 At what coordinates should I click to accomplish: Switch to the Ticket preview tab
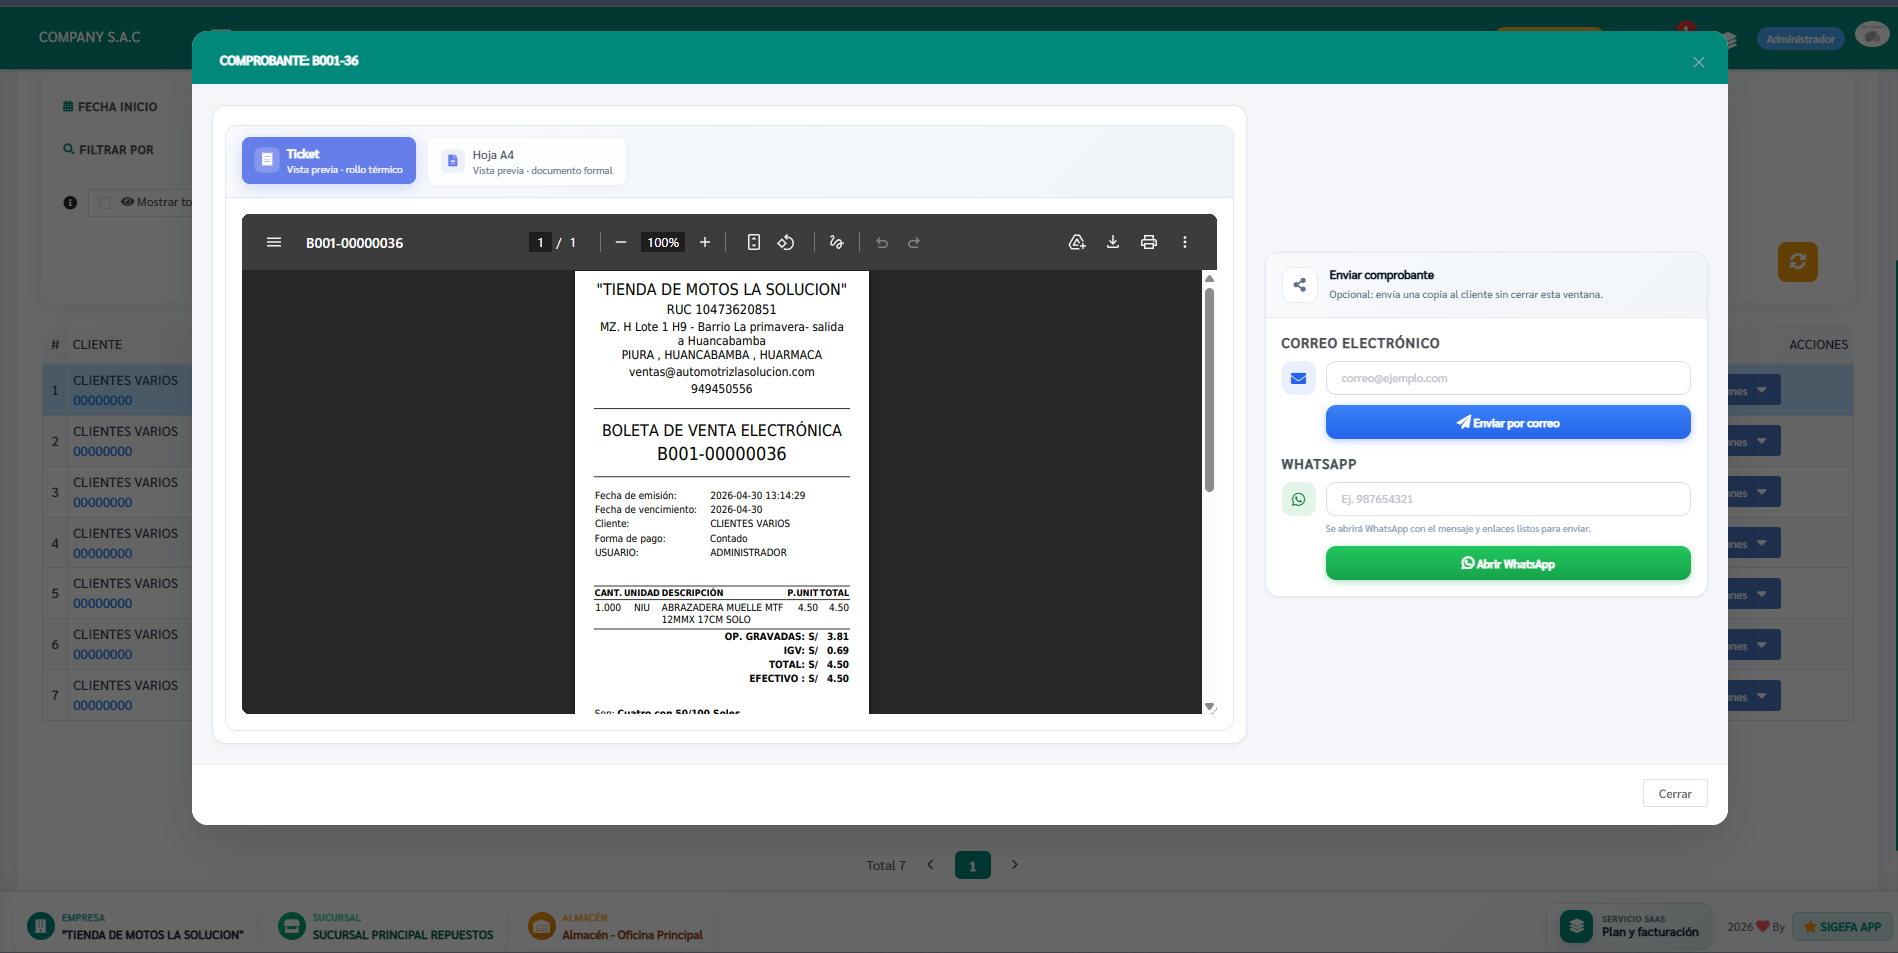point(329,161)
